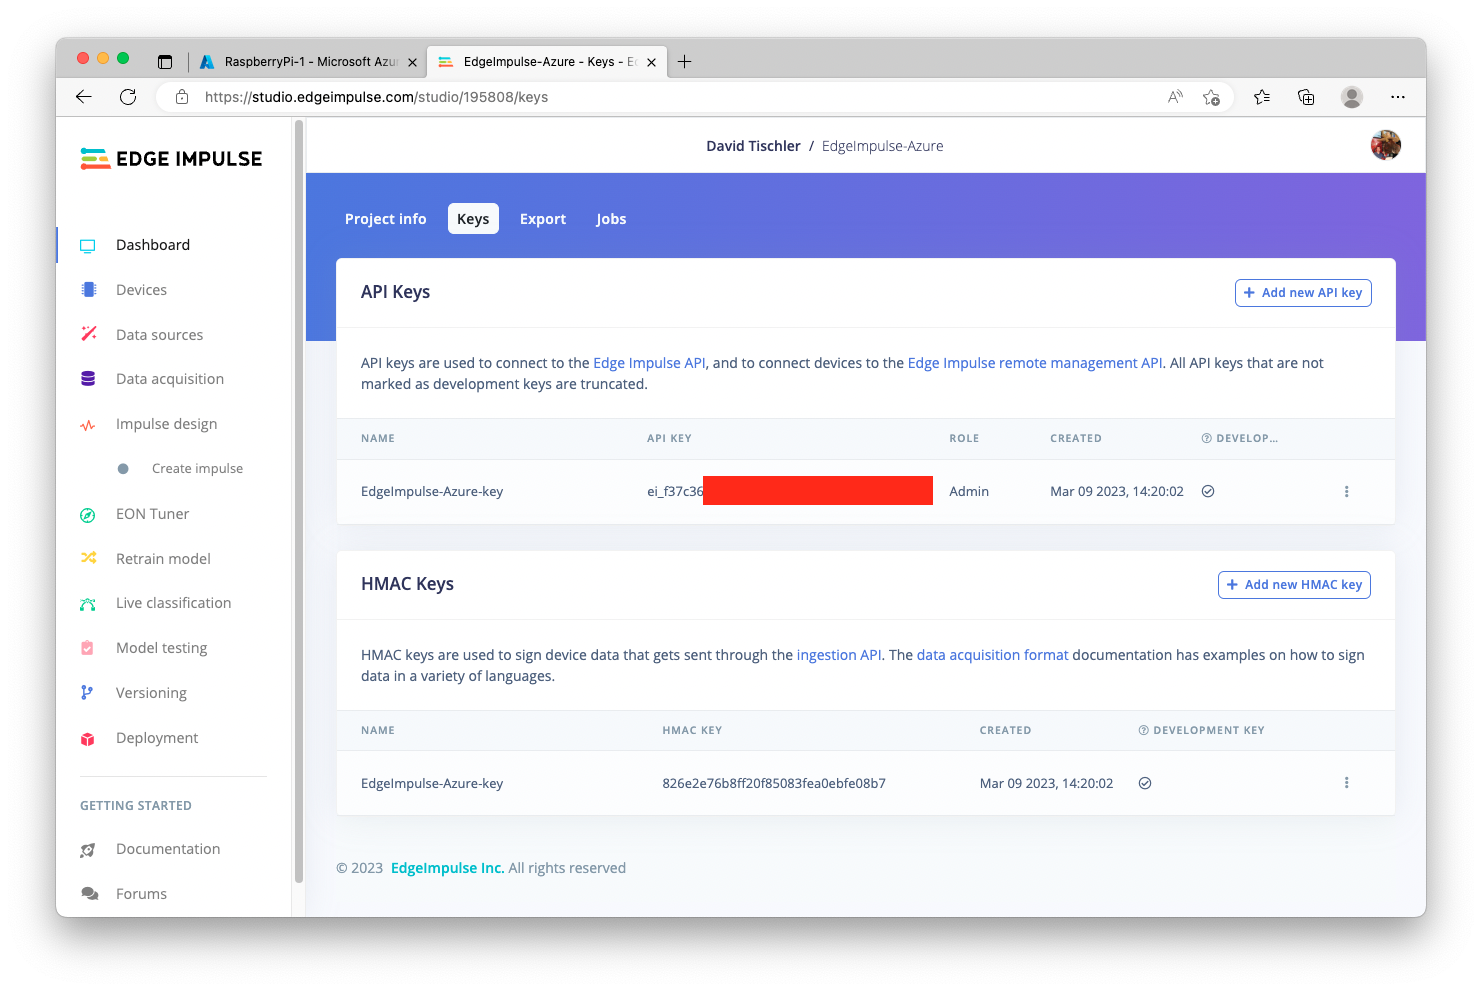Open Create impulse sub-item
1482x991 pixels.
coord(197,469)
